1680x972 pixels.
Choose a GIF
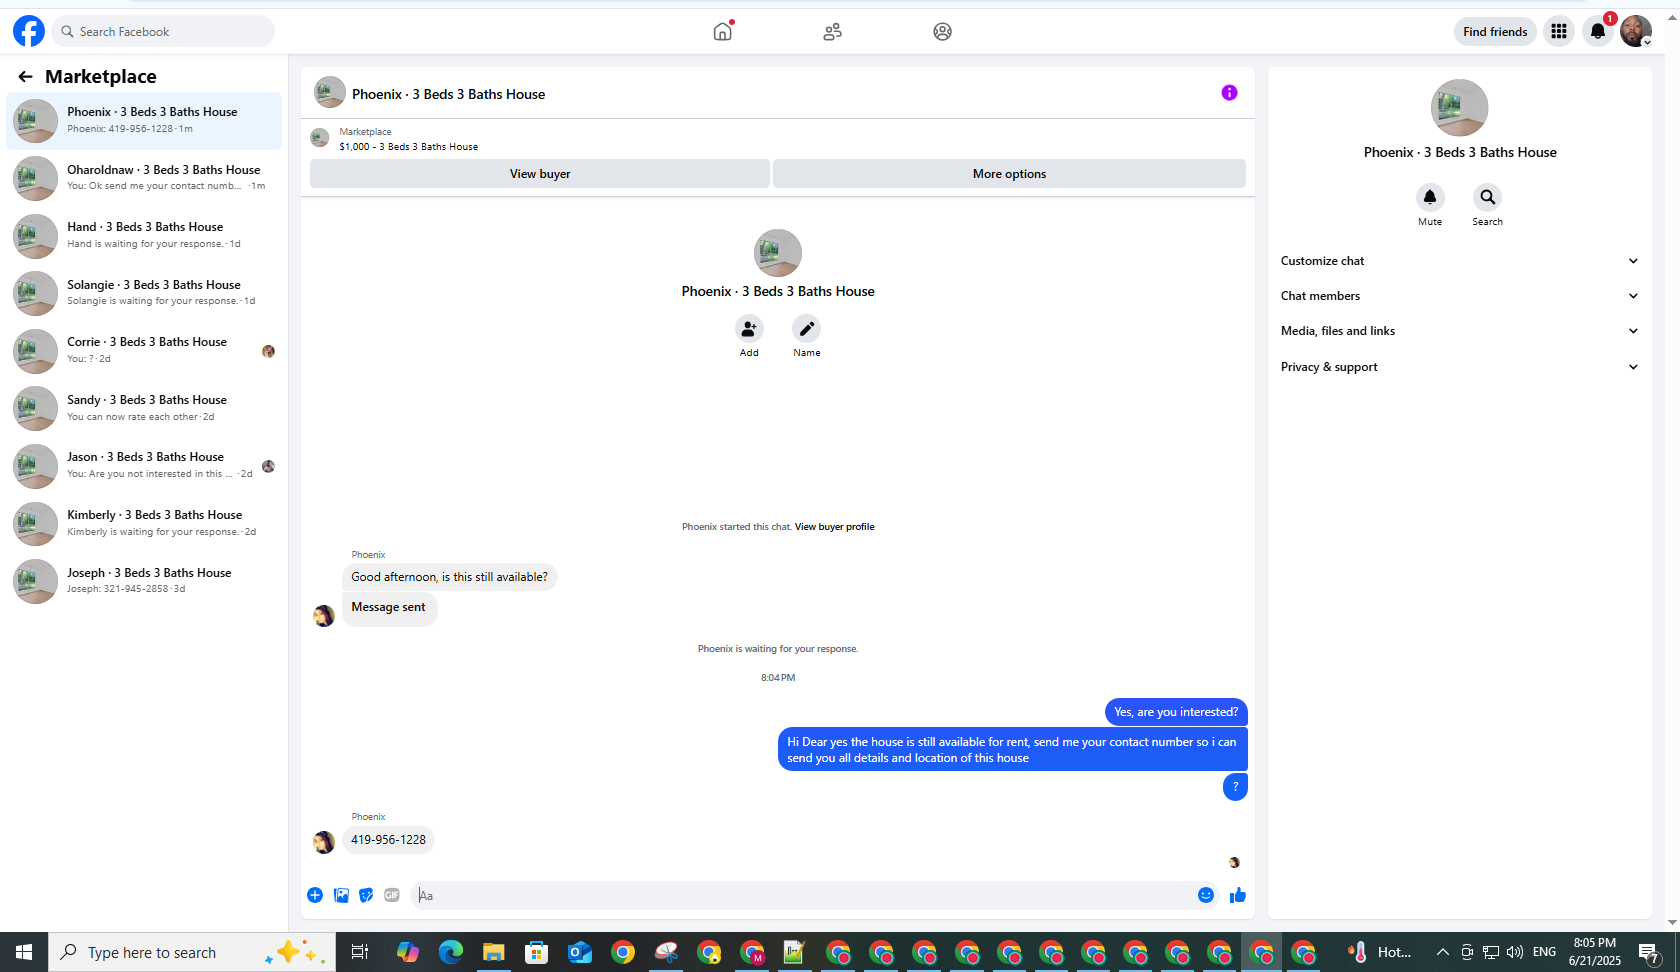(x=392, y=895)
